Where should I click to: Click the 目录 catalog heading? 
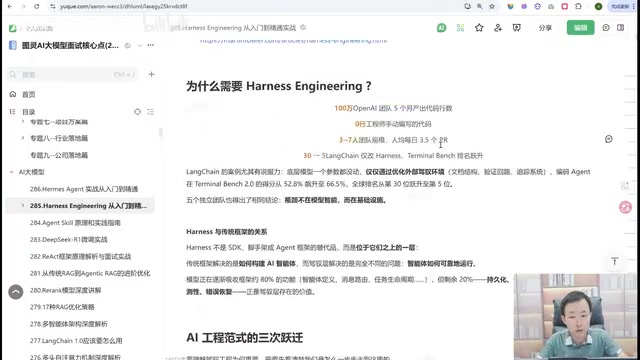[29, 112]
